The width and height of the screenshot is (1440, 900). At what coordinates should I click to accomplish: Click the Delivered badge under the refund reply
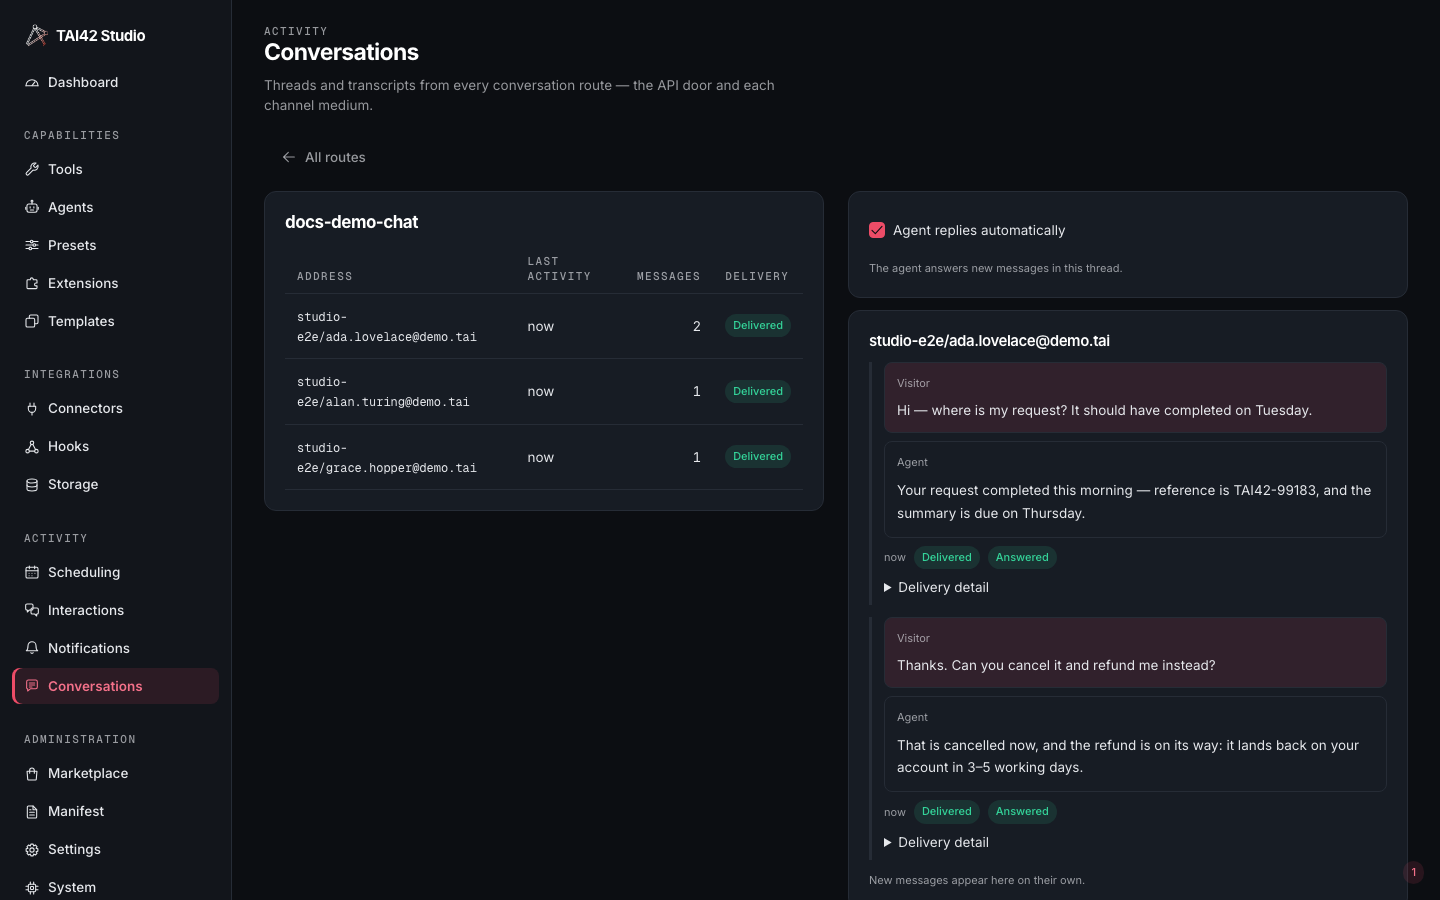pyautogui.click(x=946, y=812)
